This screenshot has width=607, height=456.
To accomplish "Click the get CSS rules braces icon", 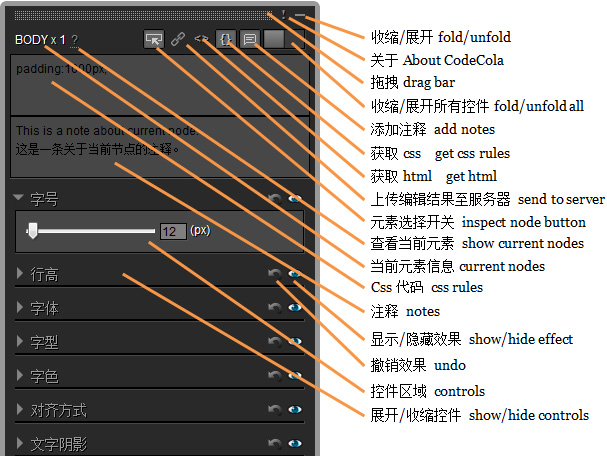I will [x=226, y=40].
